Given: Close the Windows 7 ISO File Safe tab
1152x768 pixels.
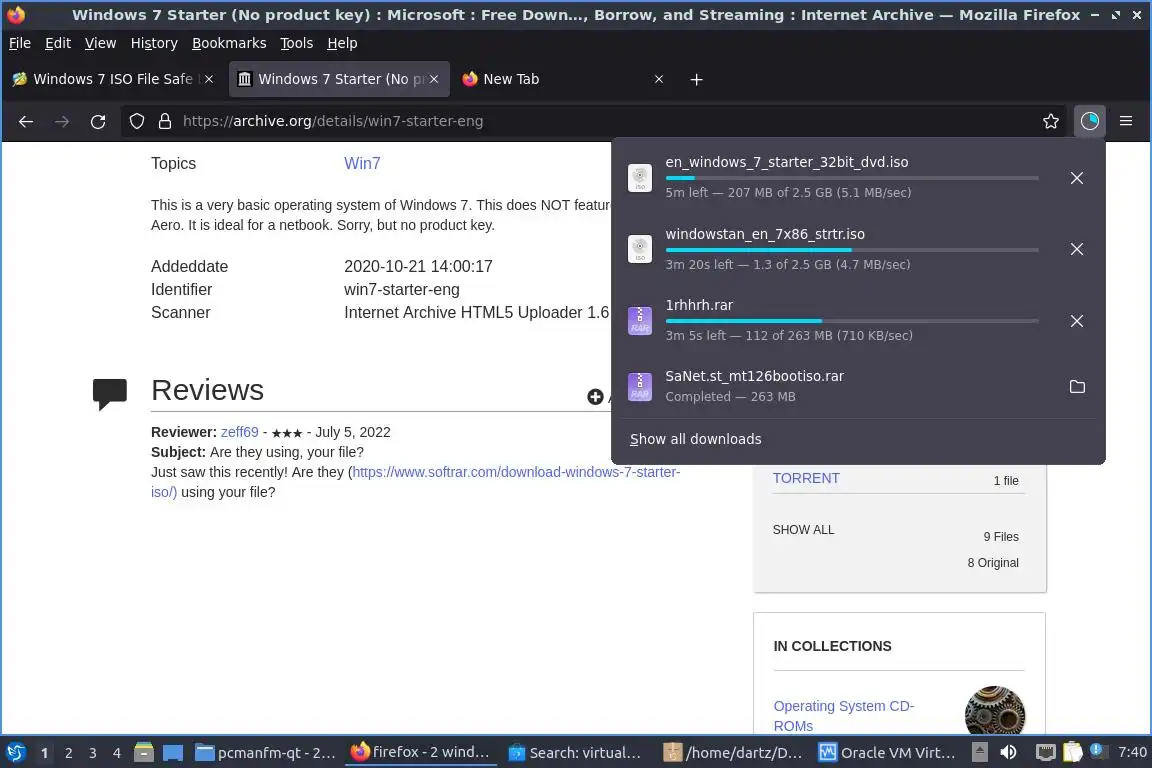Looking at the screenshot, I should [209, 79].
